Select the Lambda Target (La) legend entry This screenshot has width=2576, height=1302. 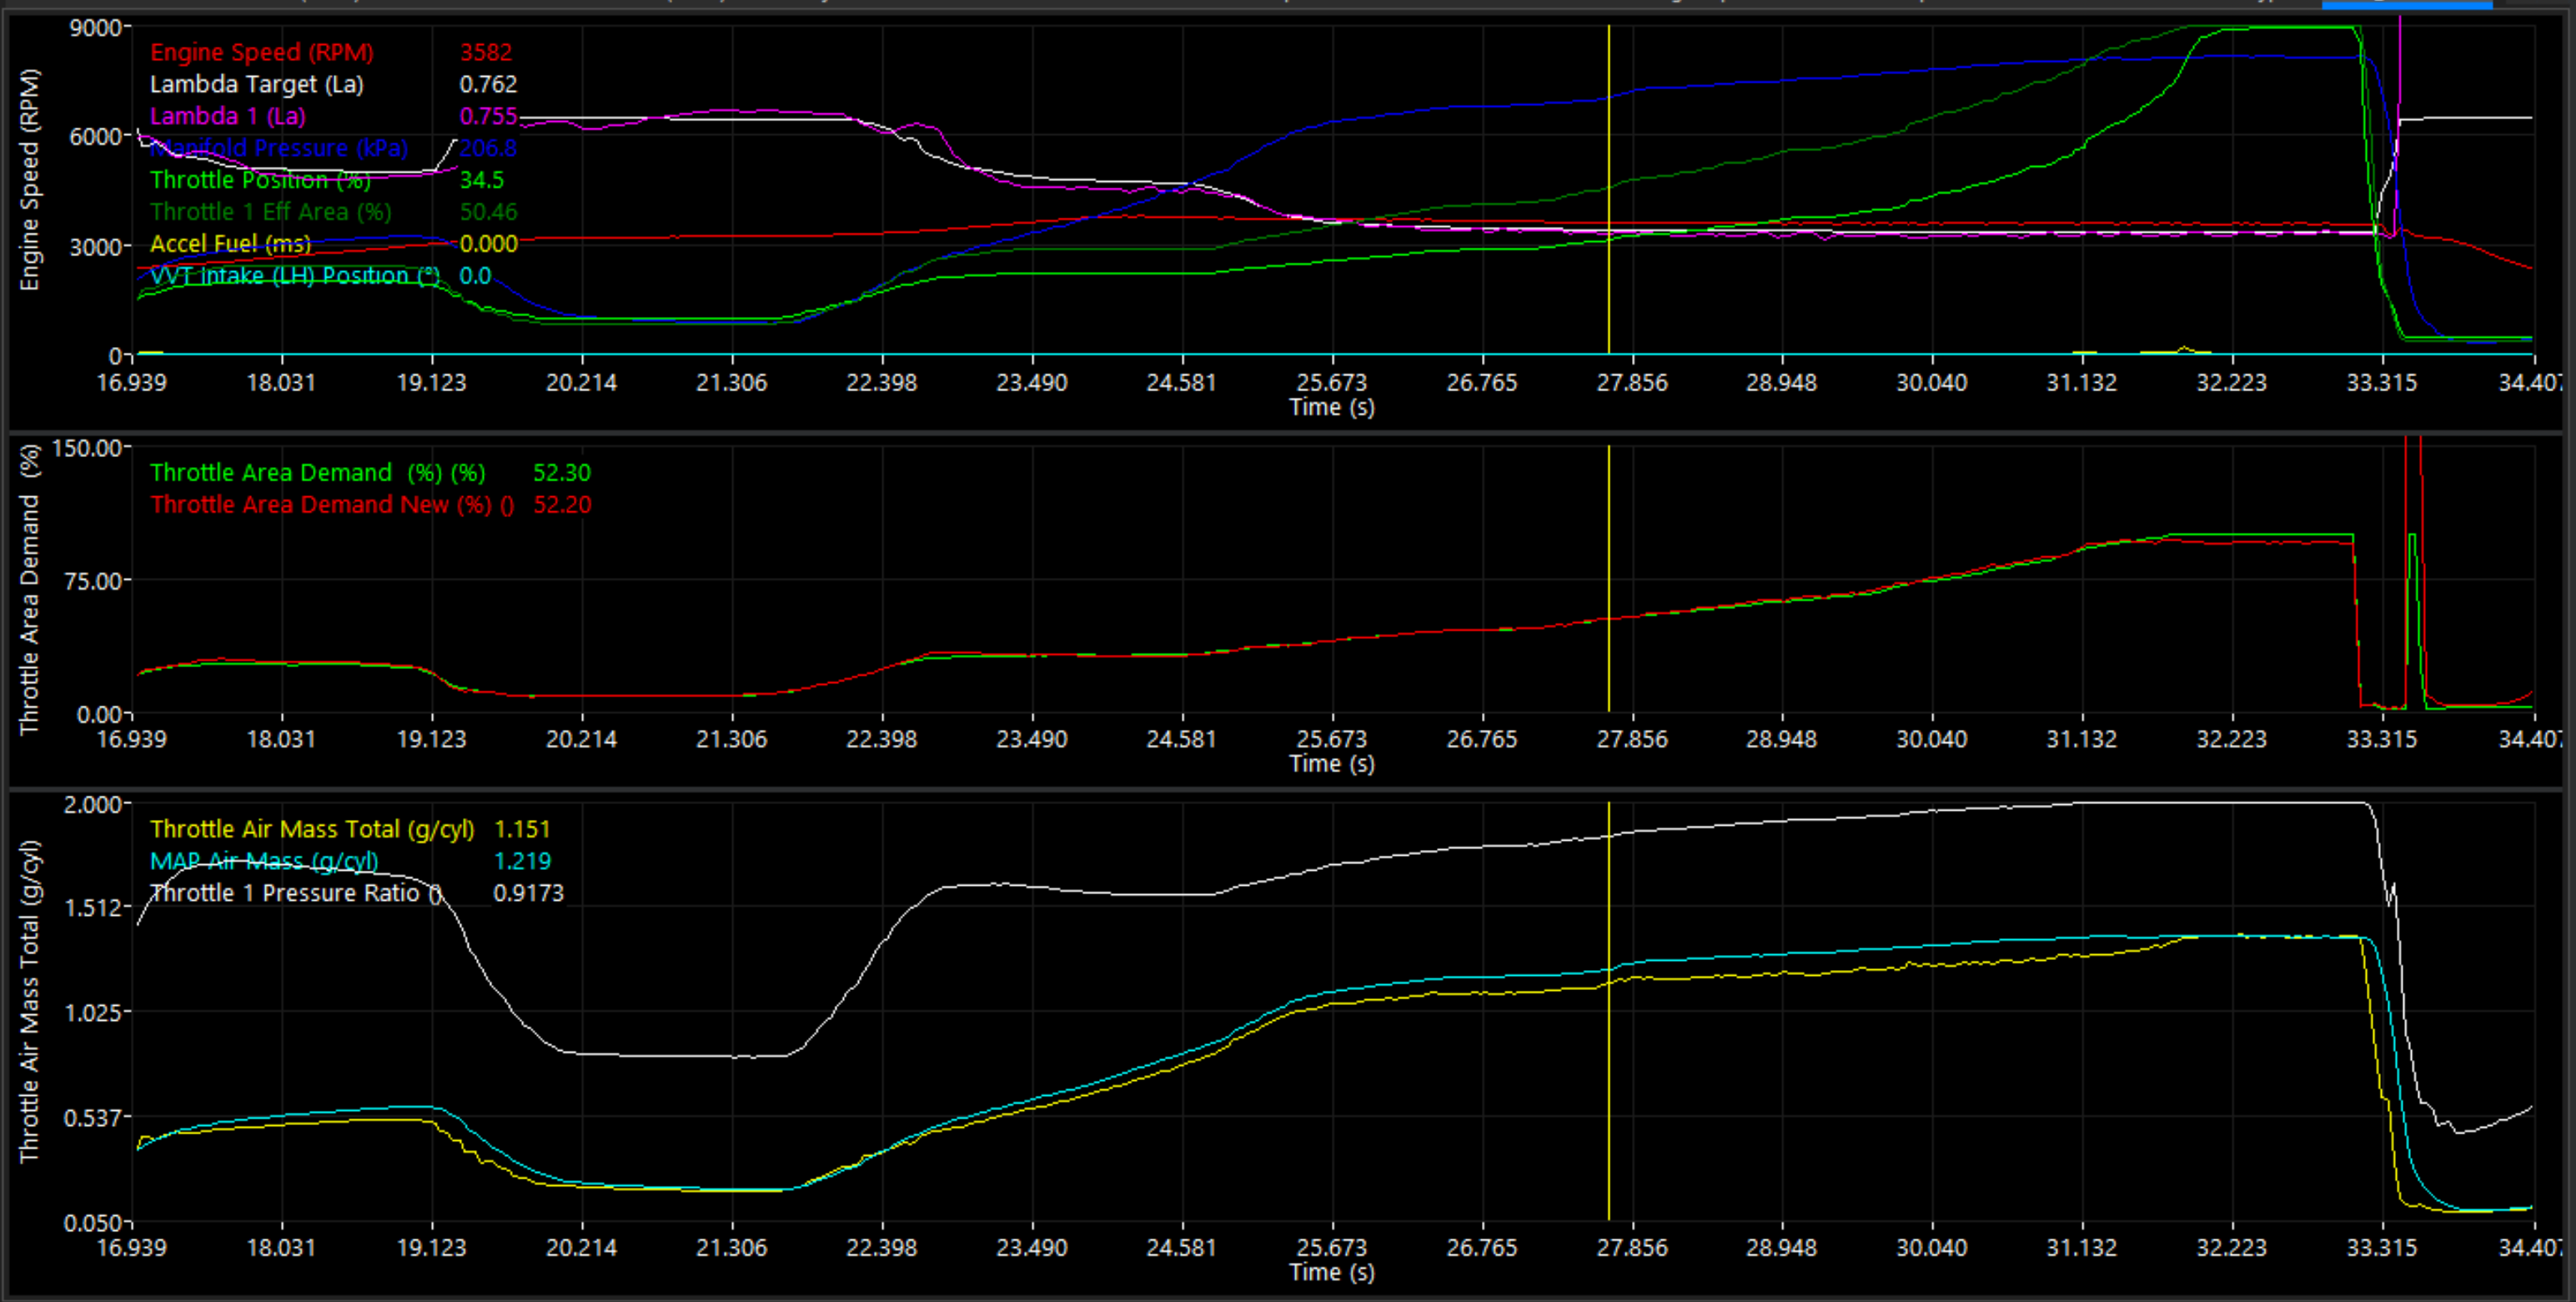pyautogui.click(x=256, y=84)
